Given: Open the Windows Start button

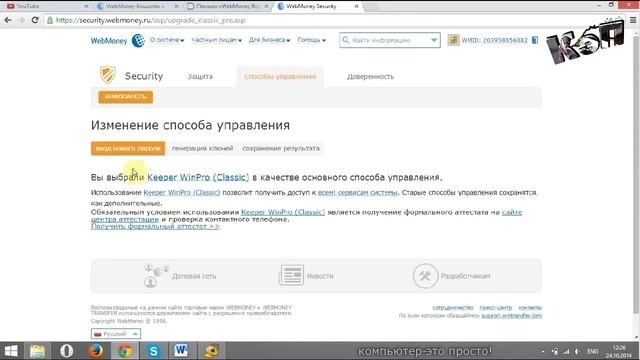Looking at the screenshot, I should (11, 351).
